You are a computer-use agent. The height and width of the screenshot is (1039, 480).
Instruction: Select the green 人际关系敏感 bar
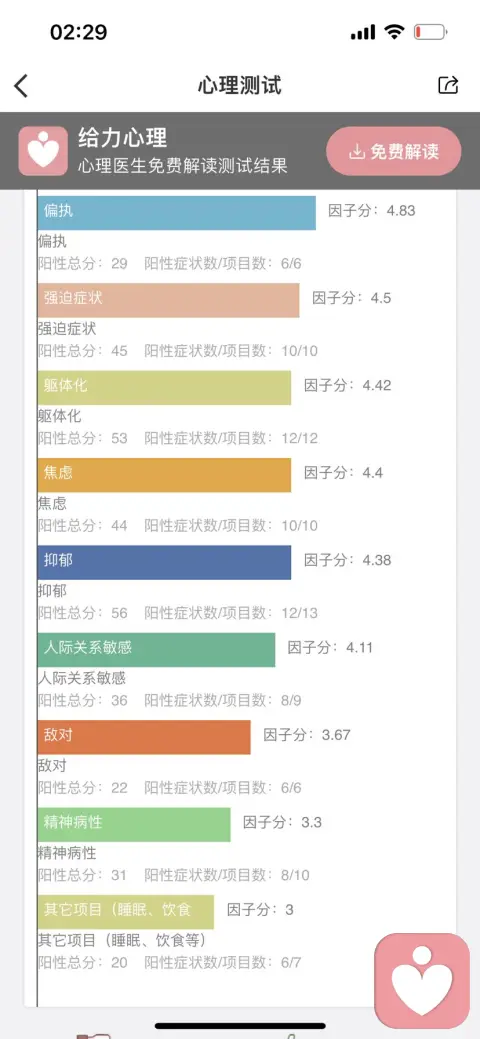(156, 649)
